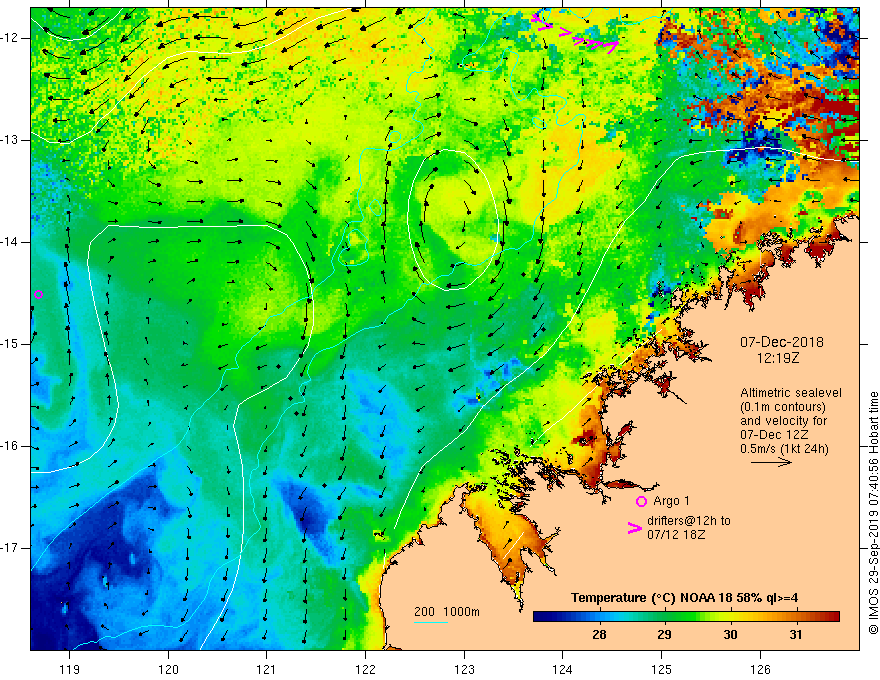Click the latitude axis label -16
The width and height of the screenshot is (880, 680).
coord(11,446)
